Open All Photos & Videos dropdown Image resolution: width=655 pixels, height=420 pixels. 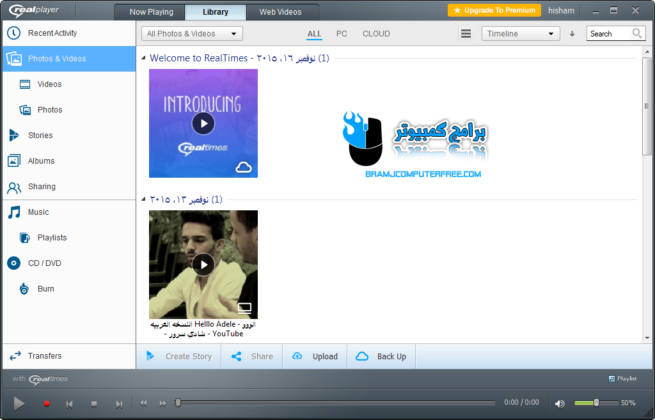[x=192, y=34]
